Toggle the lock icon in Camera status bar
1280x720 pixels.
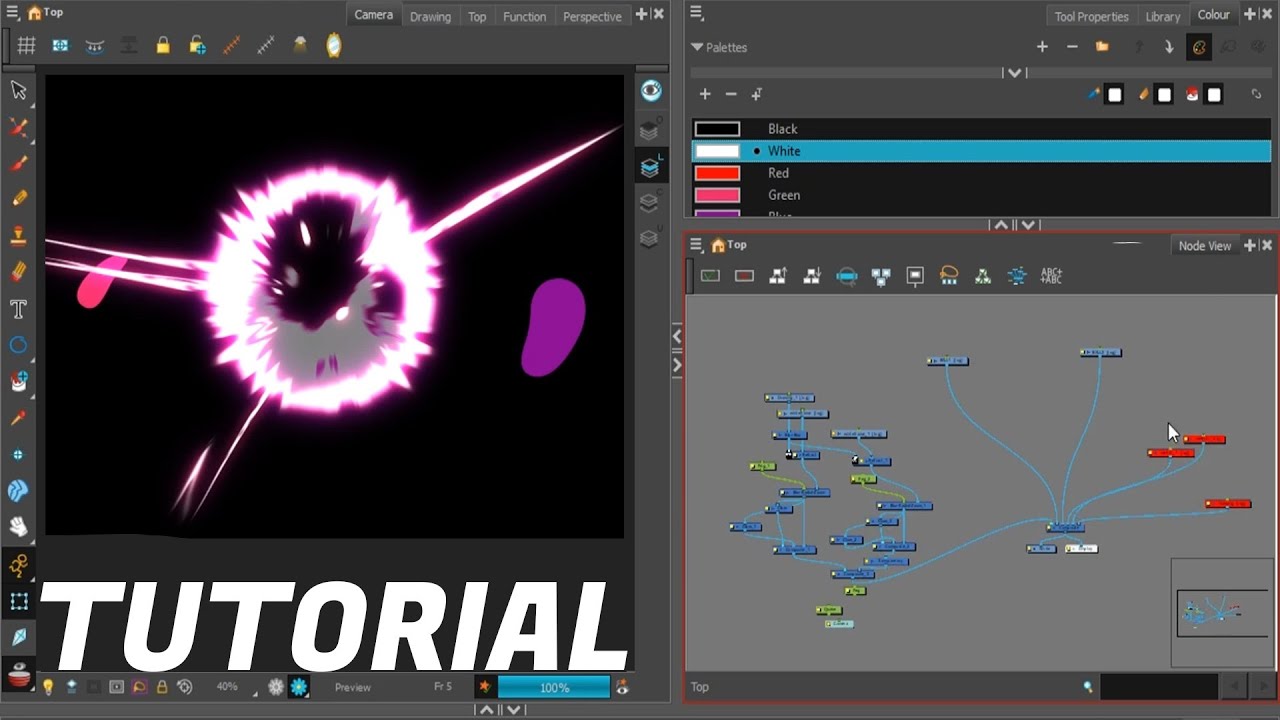click(162, 687)
